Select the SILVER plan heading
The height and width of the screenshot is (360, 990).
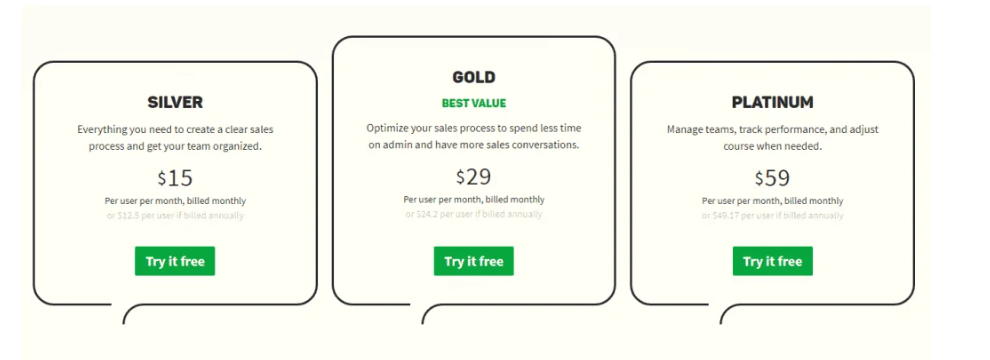pyautogui.click(x=175, y=102)
